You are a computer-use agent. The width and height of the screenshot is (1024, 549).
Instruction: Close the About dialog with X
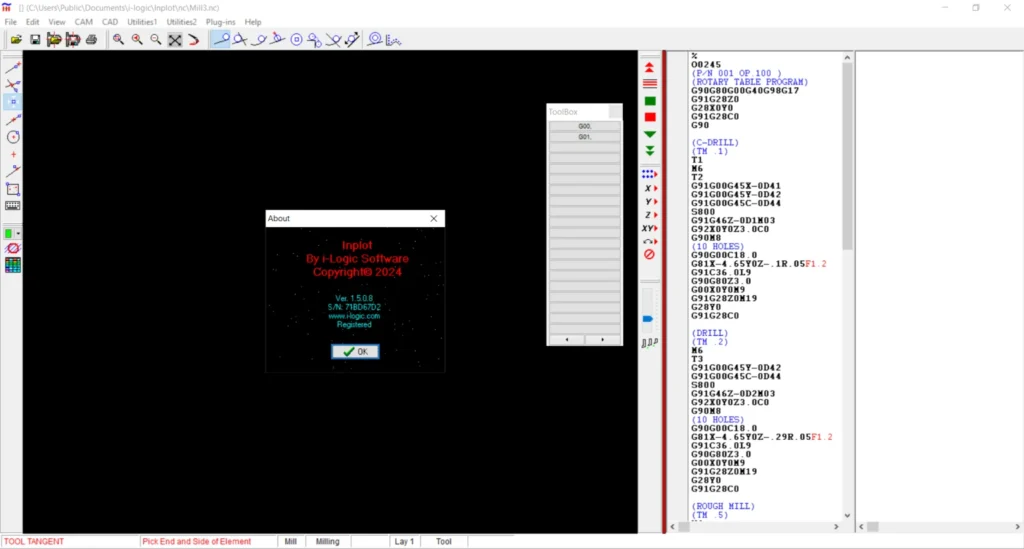[x=434, y=219]
